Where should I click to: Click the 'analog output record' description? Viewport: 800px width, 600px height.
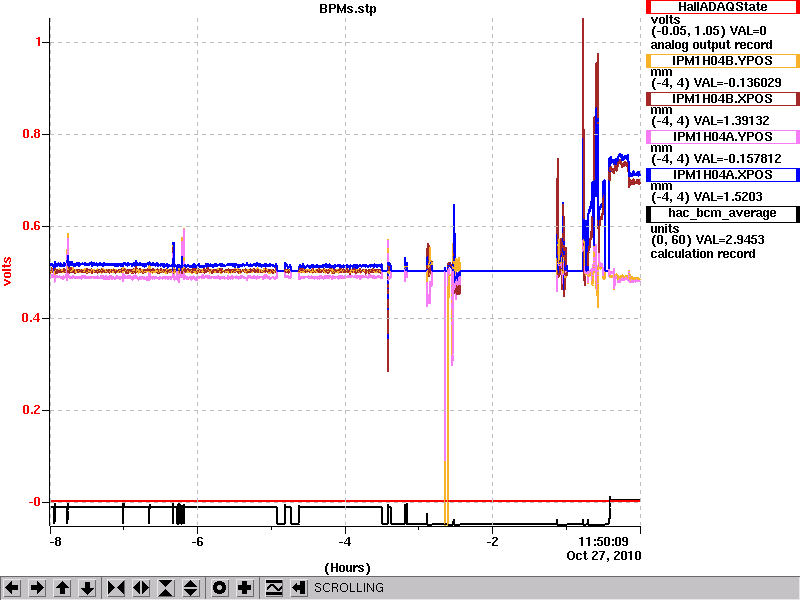pyautogui.click(x=712, y=45)
